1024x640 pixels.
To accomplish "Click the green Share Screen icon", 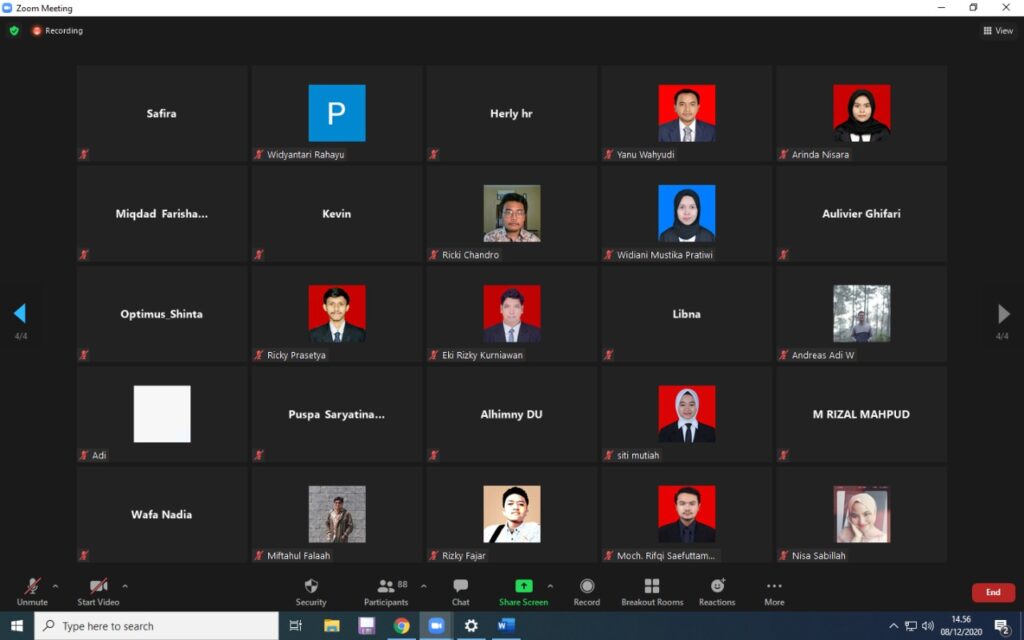I will pos(523,586).
